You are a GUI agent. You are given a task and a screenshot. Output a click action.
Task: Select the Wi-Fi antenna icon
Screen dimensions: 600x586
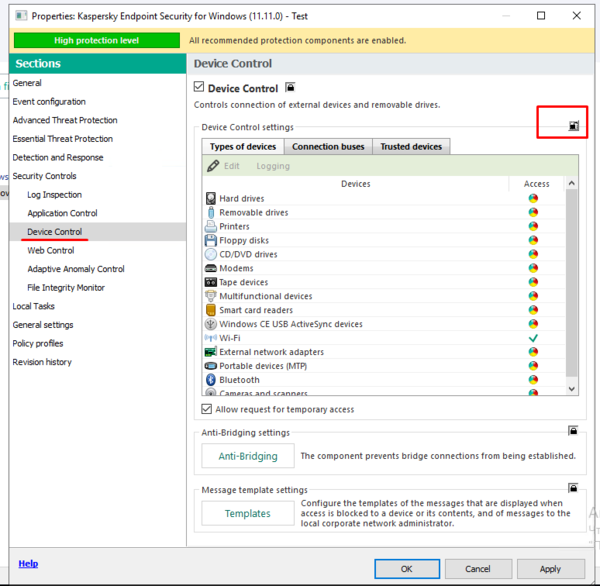211,338
